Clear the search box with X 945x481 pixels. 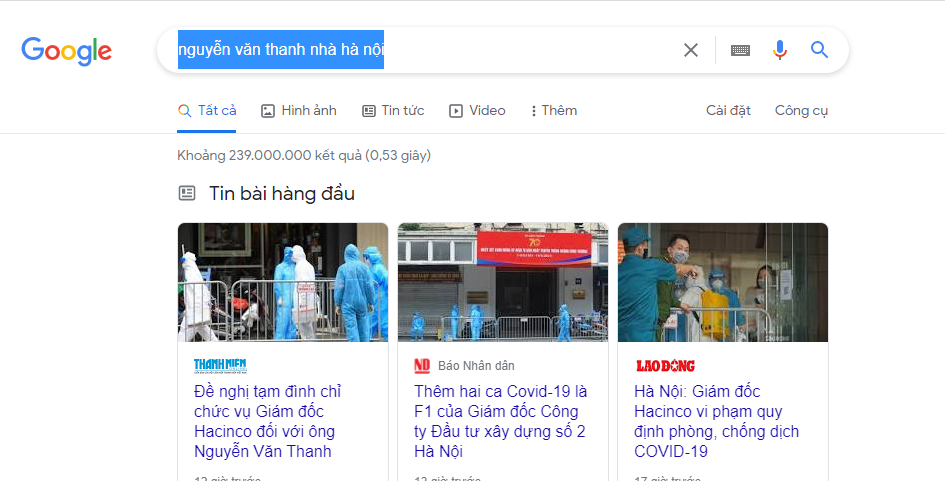point(691,50)
